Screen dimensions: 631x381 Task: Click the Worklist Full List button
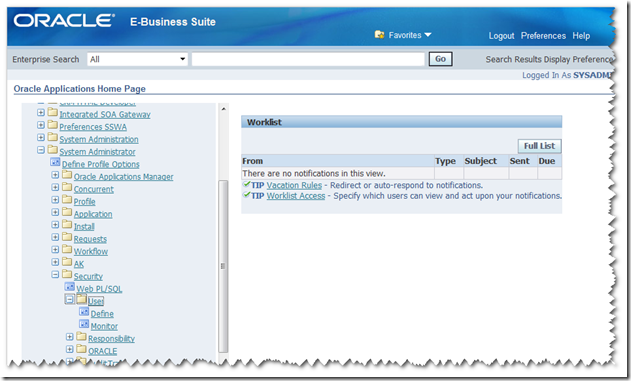(539, 146)
